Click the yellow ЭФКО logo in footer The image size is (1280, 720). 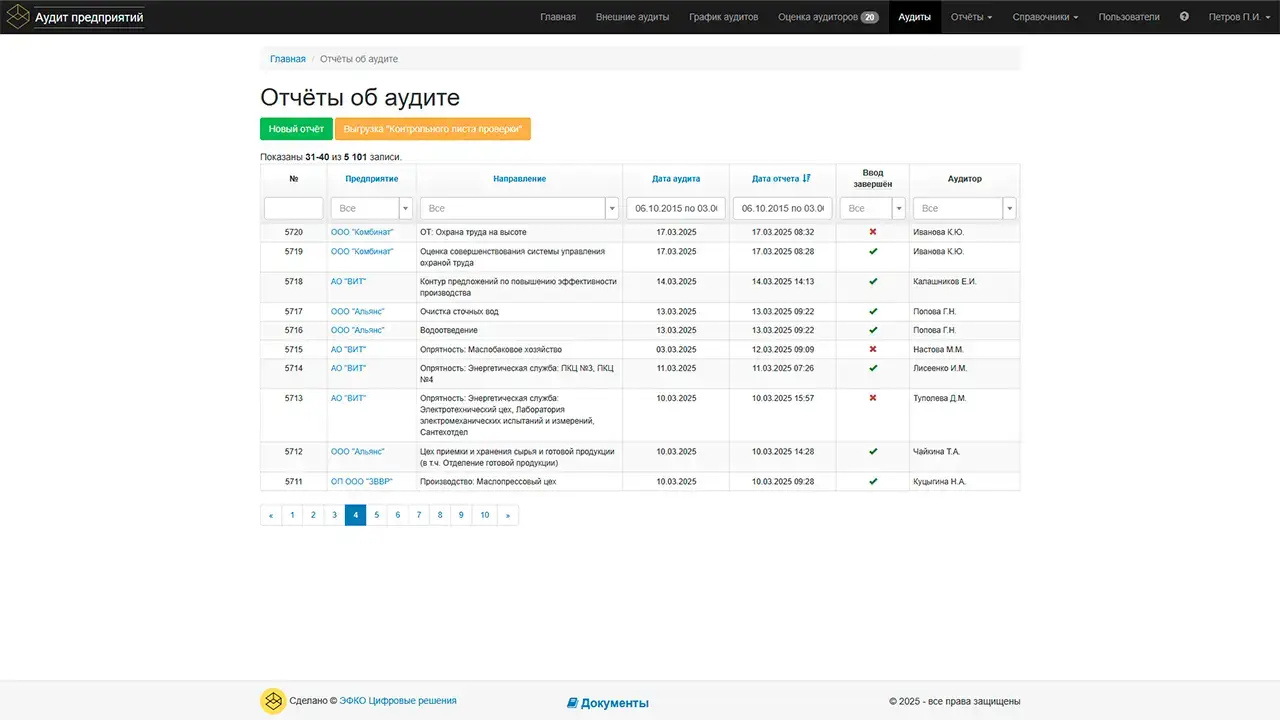click(272, 702)
